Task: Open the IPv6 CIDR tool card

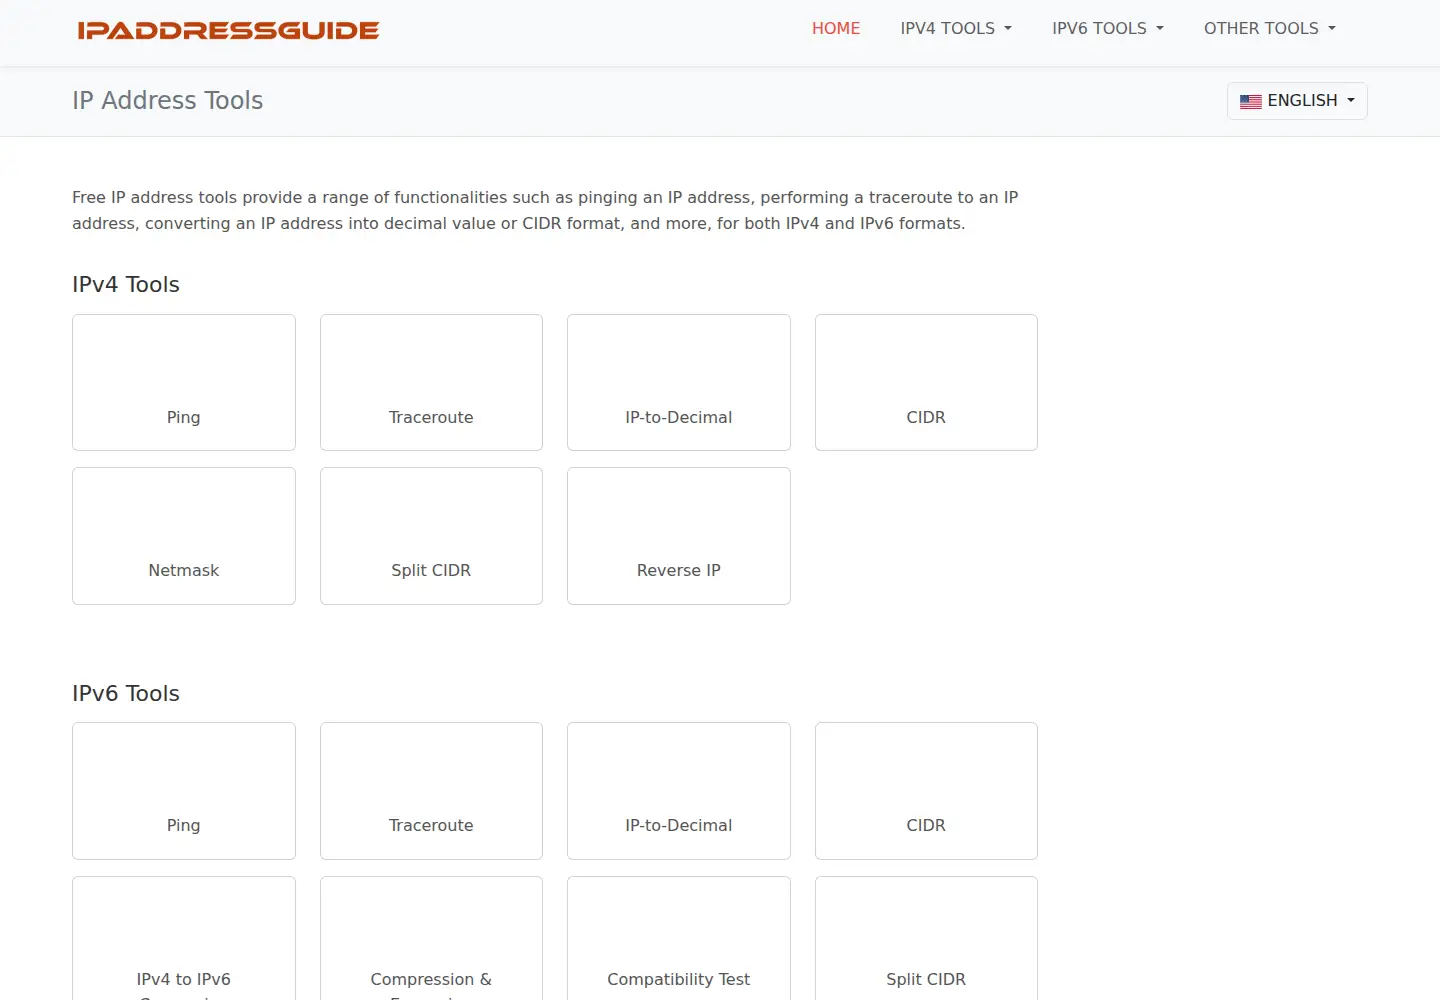Action: point(926,791)
